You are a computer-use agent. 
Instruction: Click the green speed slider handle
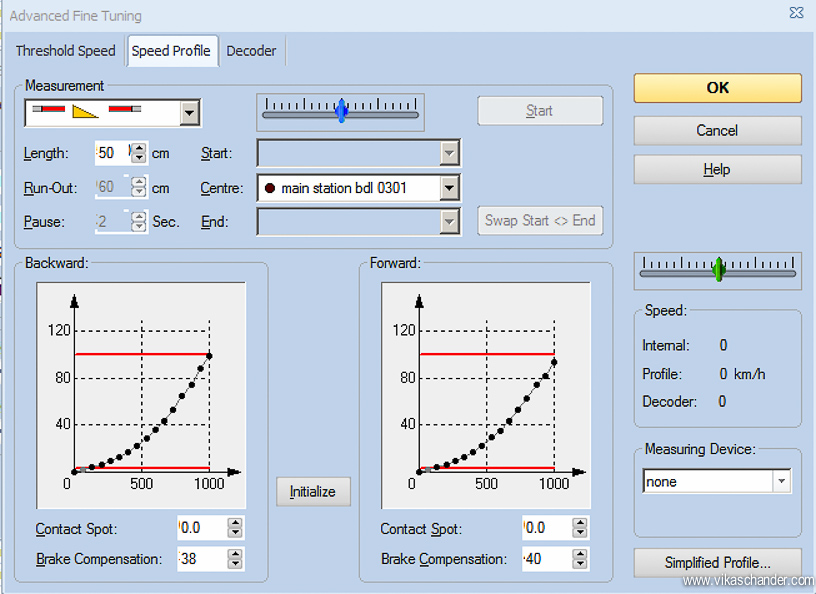click(x=718, y=268)
